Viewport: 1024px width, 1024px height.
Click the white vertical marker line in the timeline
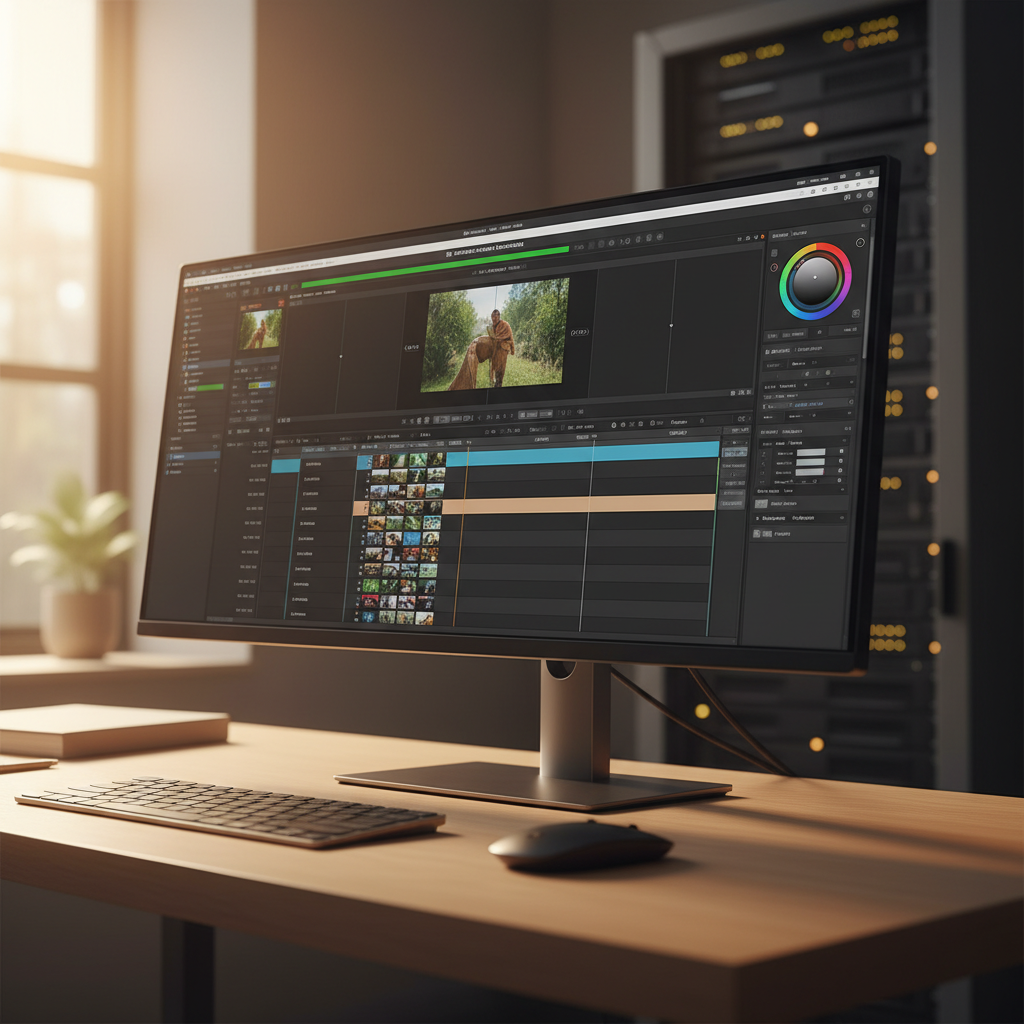click(x=586, y=536)
